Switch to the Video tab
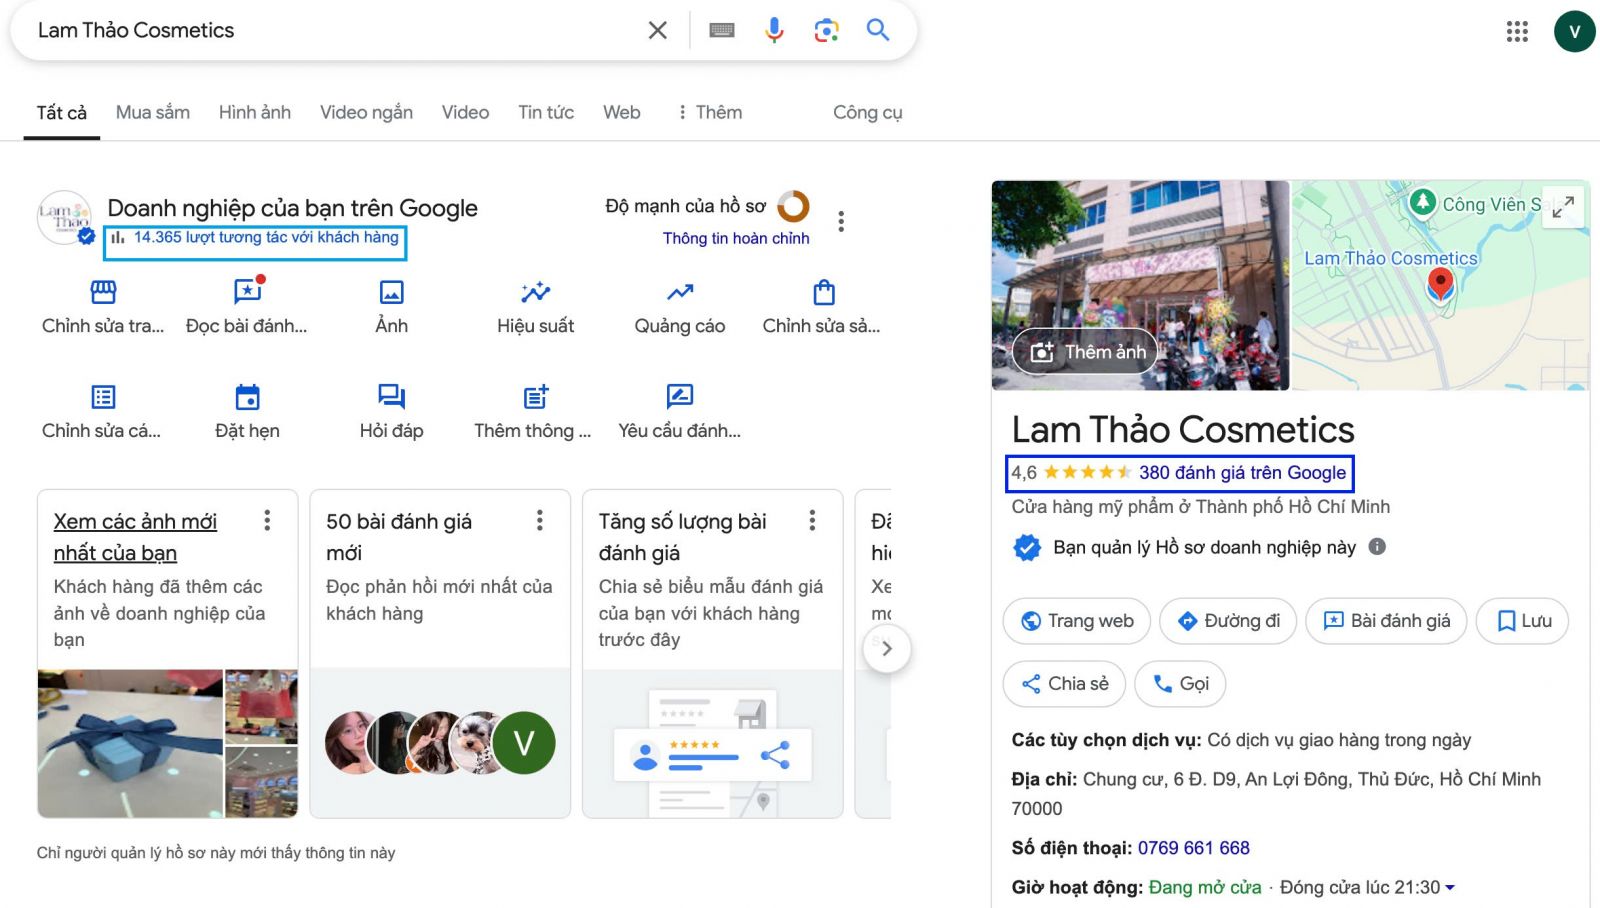Viewport: 1600px width, 908px height. point(465,112)
